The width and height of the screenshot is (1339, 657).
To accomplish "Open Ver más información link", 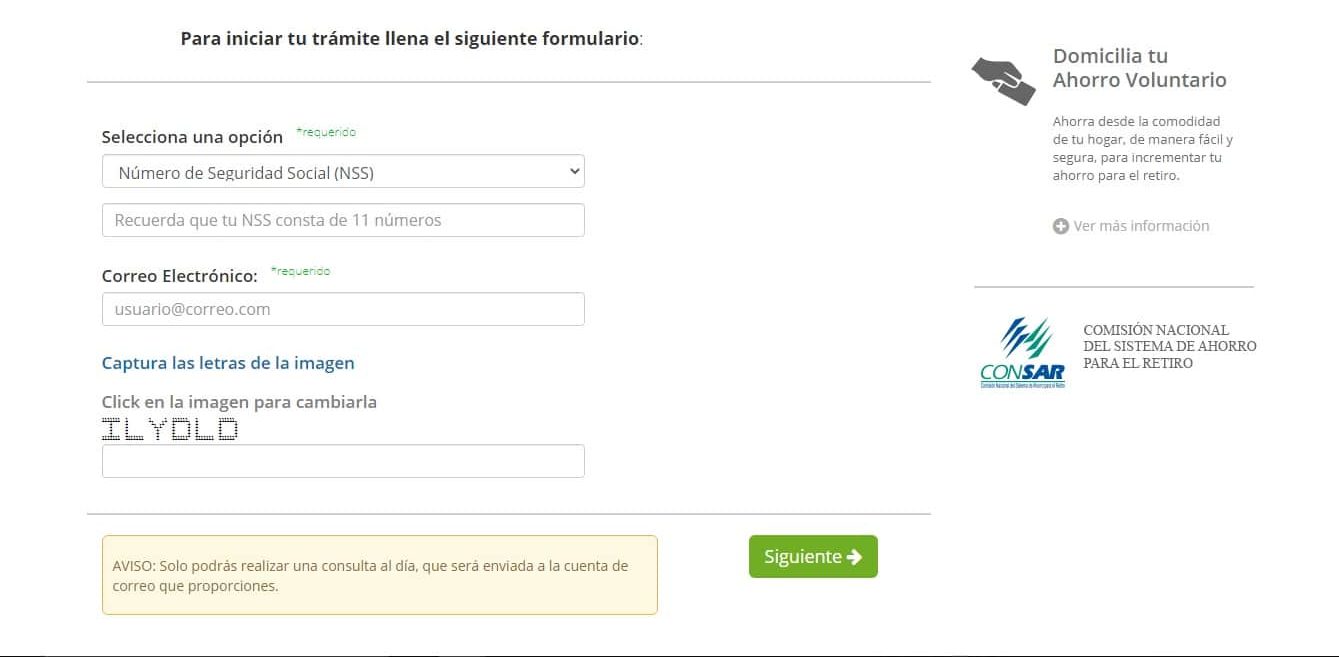I will point(1141,226).
